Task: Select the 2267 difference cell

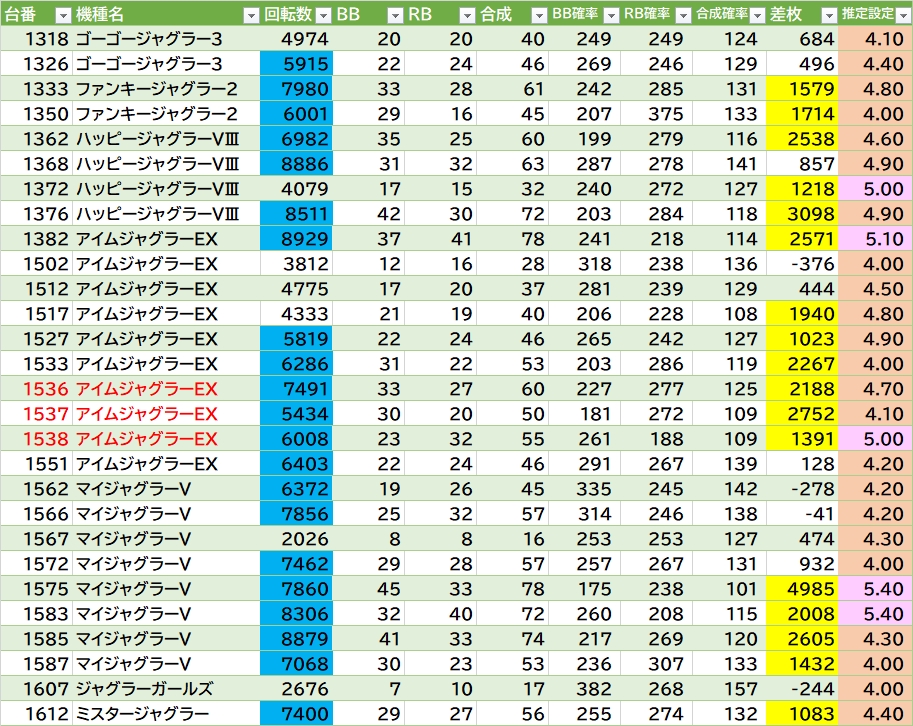Action: tap(802, 364)
